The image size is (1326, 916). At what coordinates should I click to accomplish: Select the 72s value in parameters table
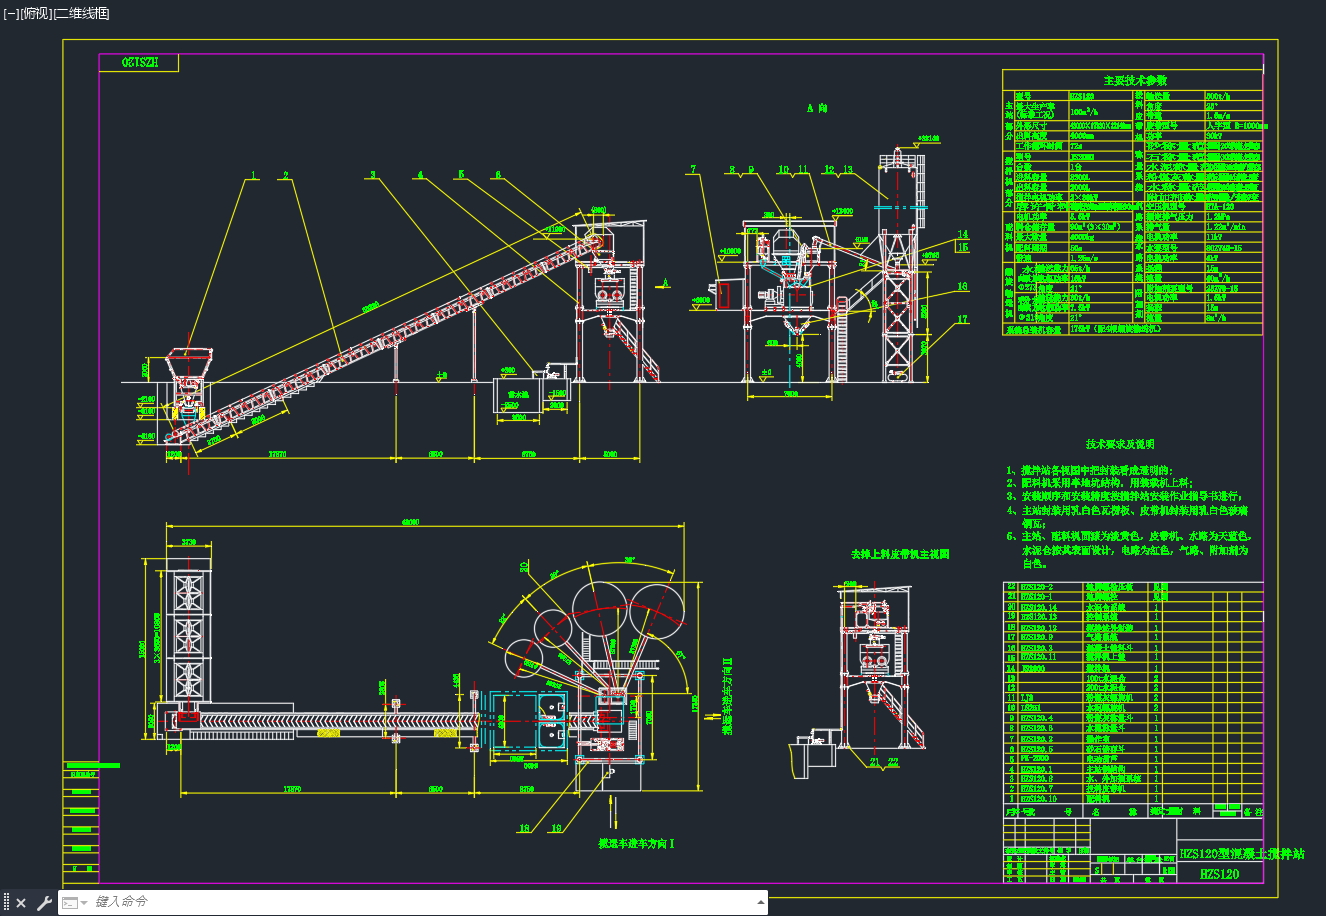1076,146
